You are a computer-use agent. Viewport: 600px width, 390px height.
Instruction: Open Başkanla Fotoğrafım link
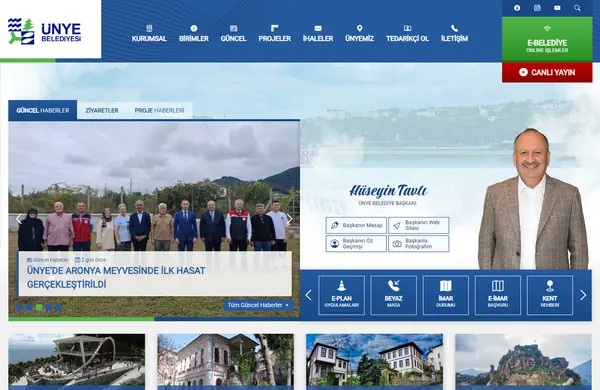tap(419, 244)
